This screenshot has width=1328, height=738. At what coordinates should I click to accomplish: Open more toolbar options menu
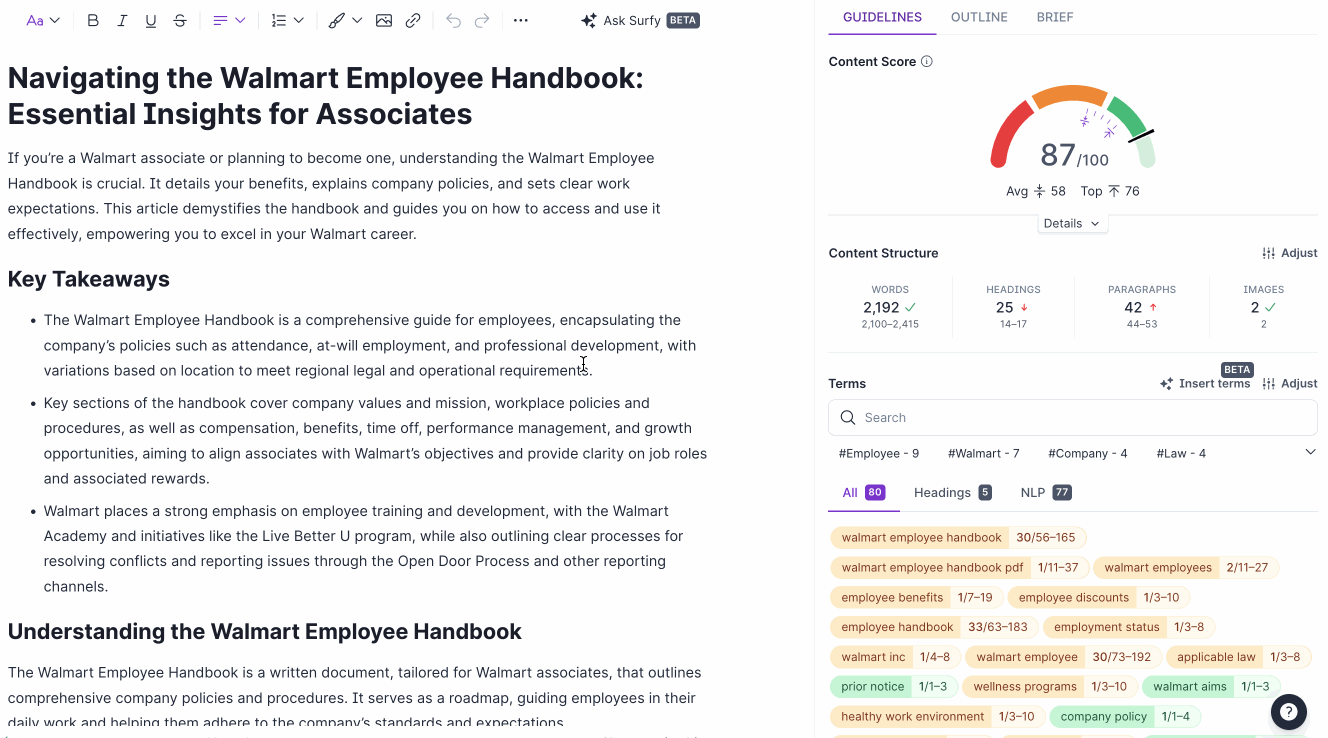520,20
